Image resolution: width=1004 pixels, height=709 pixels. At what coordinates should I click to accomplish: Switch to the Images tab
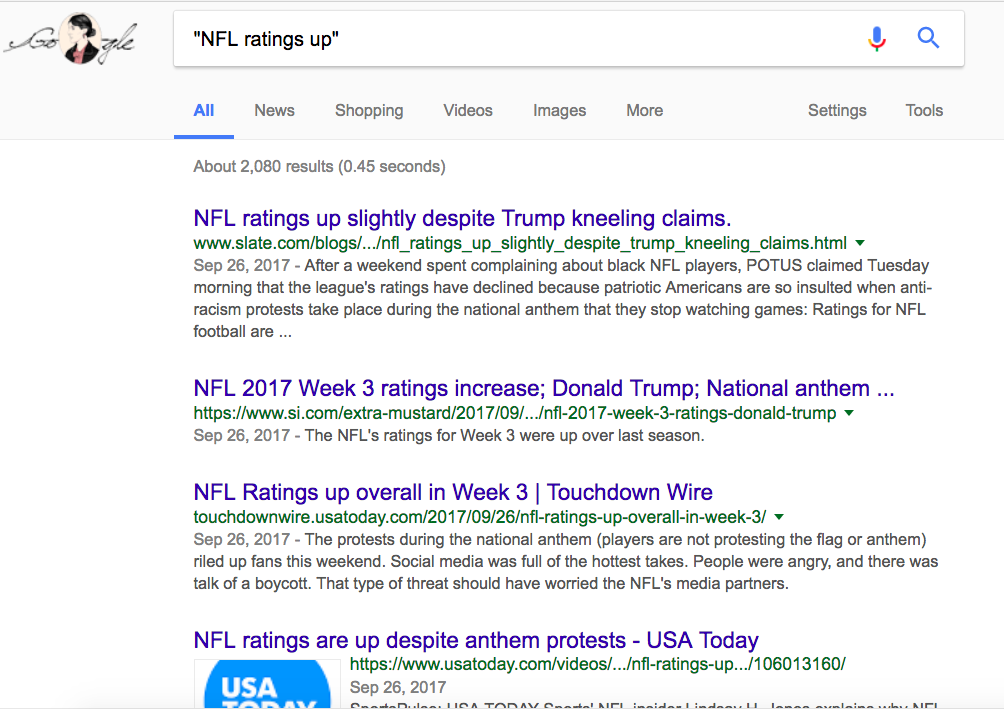(560, 111)
